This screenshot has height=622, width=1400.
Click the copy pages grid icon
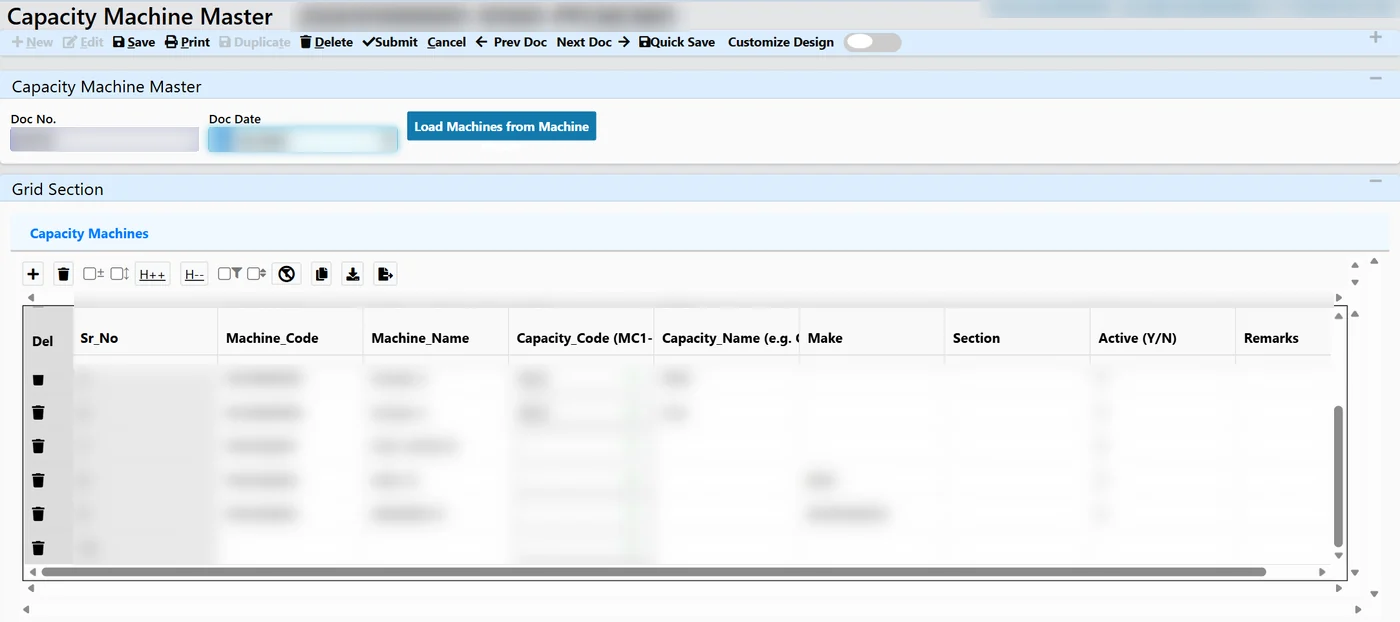point(321,274)
